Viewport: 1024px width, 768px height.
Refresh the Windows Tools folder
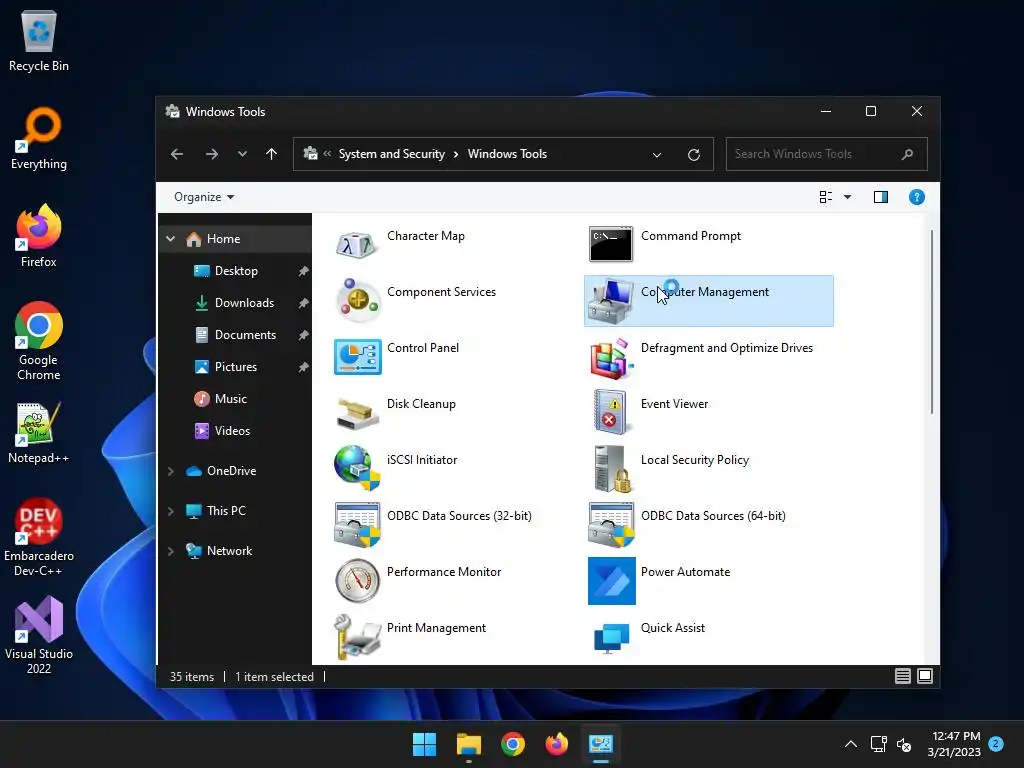(x=694, y=155)
